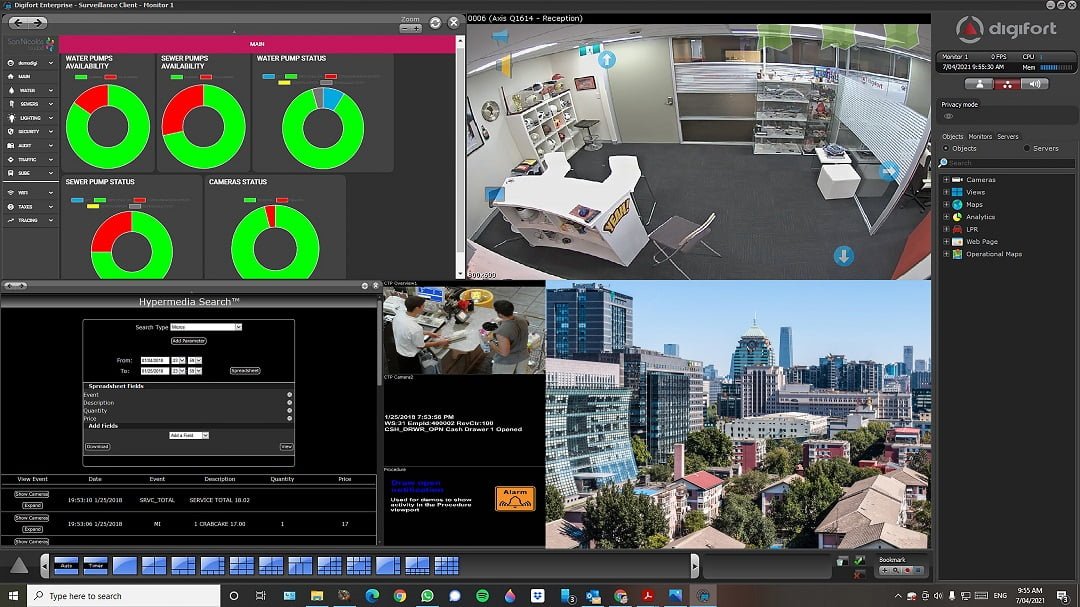Open the Search Type dropdown in Hypermedia Search
The width and height of the screenshot is (1080, 607).
coord(206,327)
